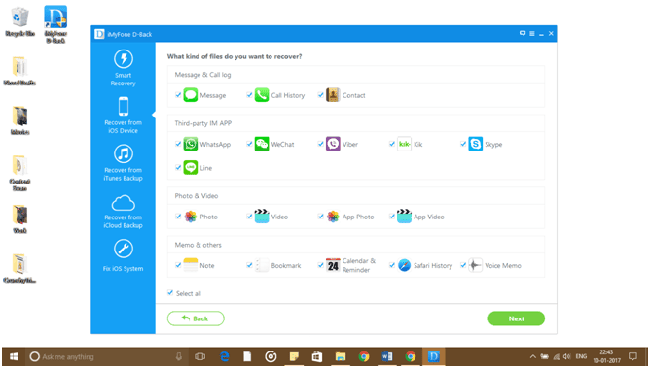Viewport: 650px width, 368px height.
Task: Click the Kik icon
Action: (404, 144)
